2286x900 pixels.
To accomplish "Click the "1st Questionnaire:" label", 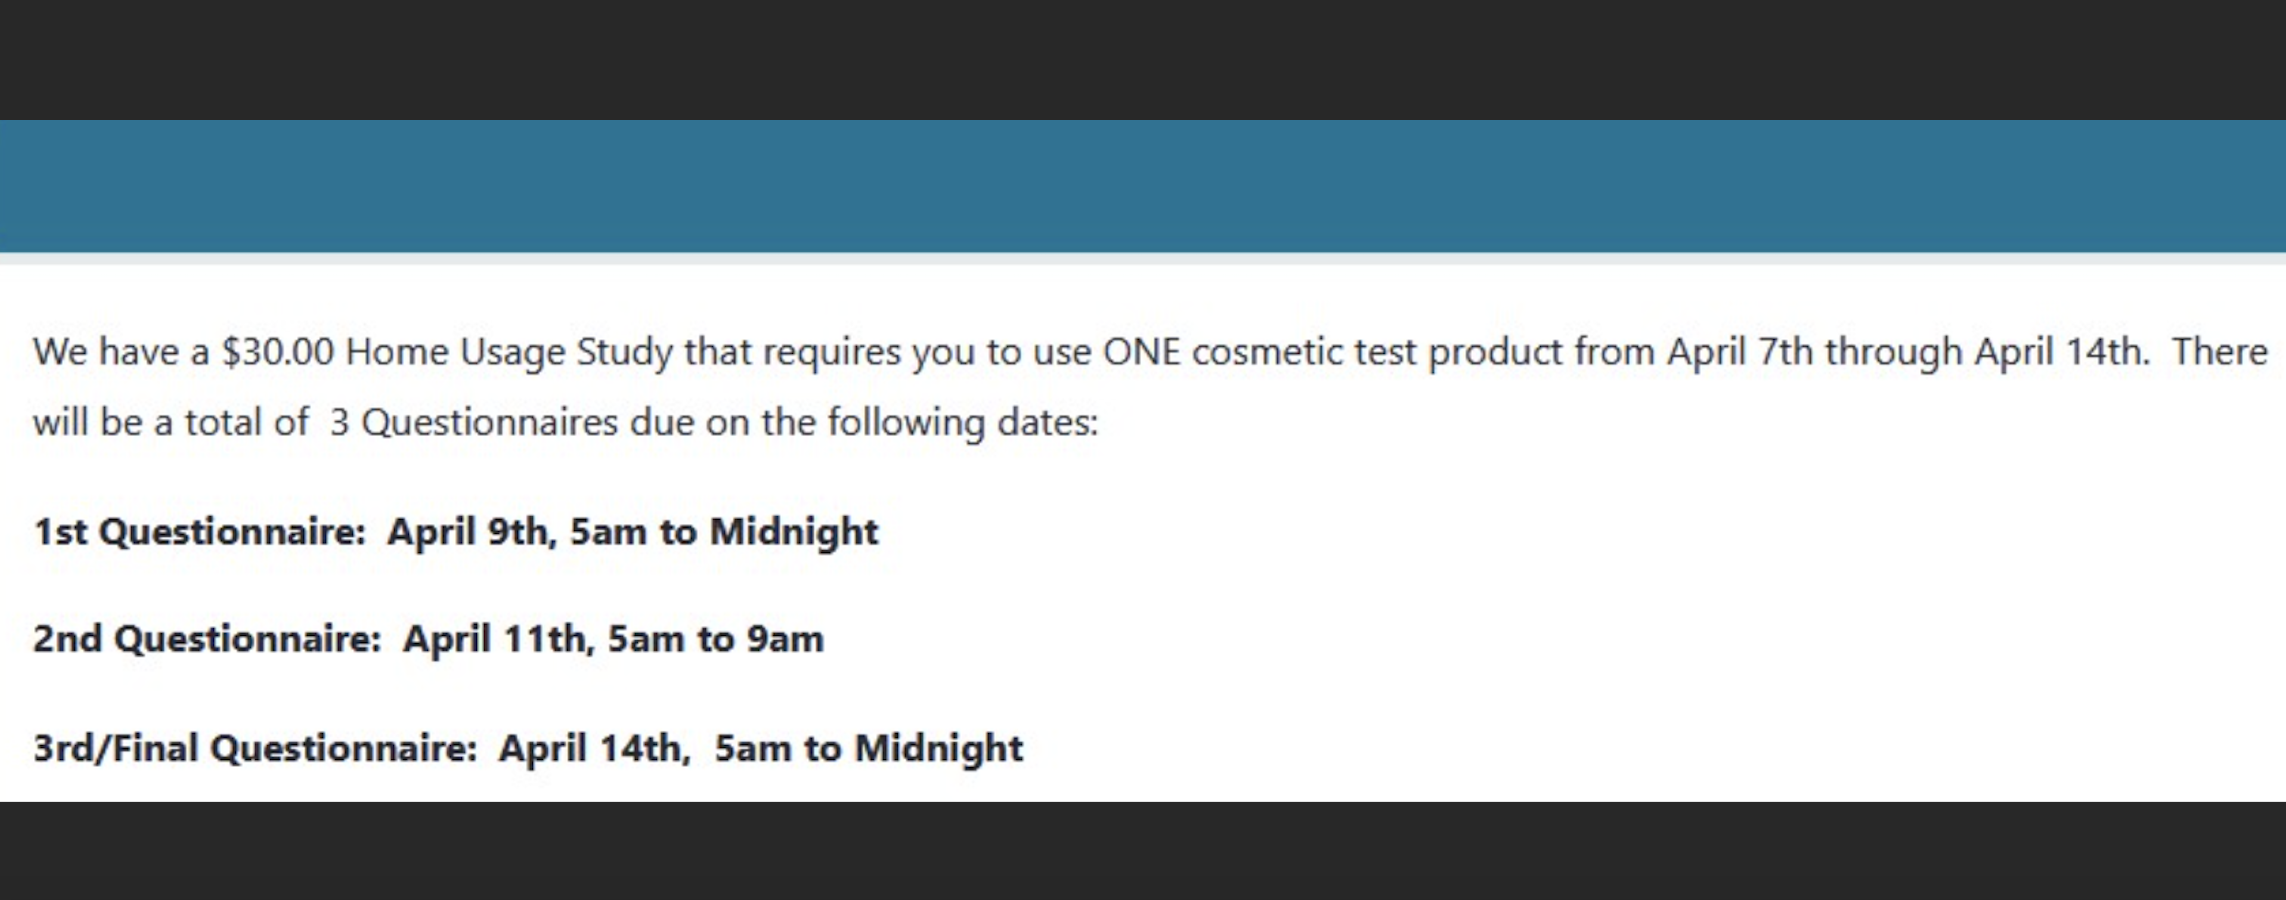I will point(200,532).
